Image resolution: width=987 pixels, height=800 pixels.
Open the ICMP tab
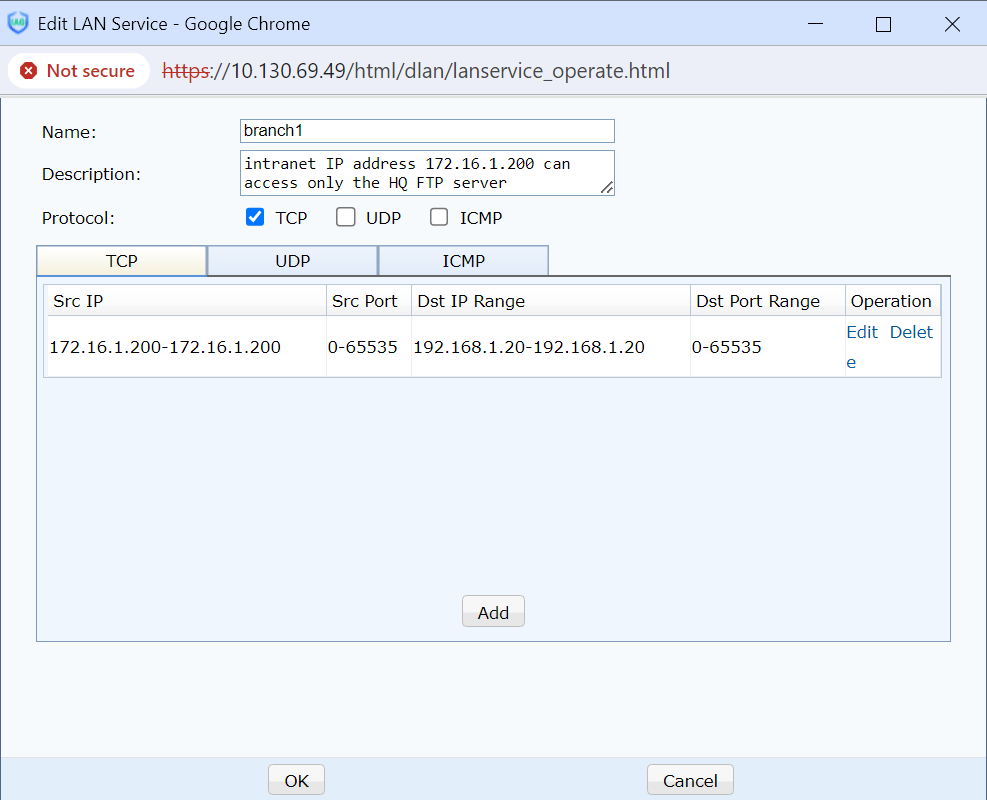[x=463, y=261]
